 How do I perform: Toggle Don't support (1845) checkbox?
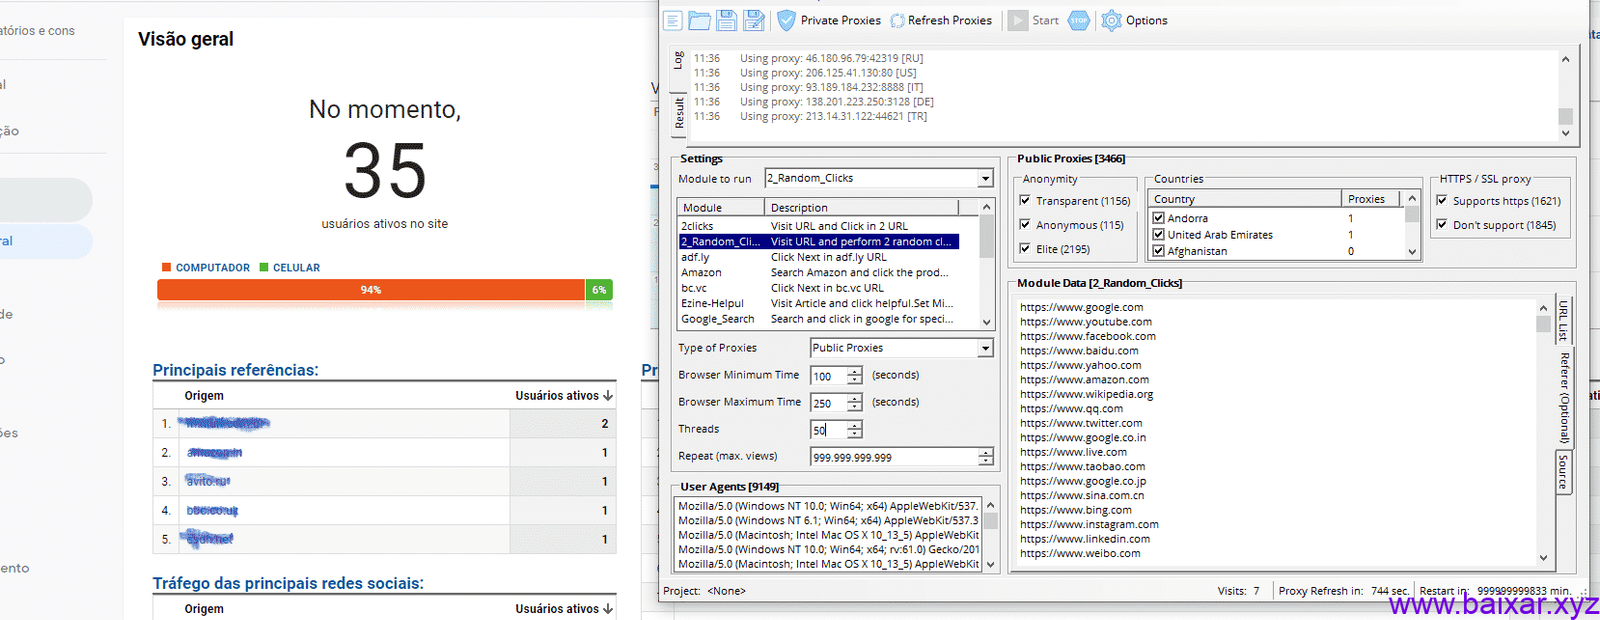(x=1442, y=224)
